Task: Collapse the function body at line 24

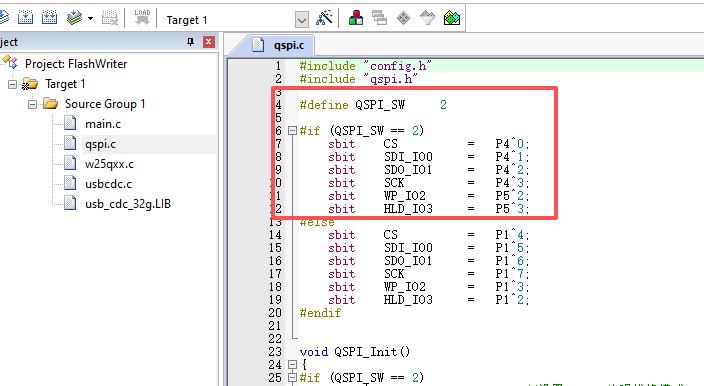Action: coord(292,364)
